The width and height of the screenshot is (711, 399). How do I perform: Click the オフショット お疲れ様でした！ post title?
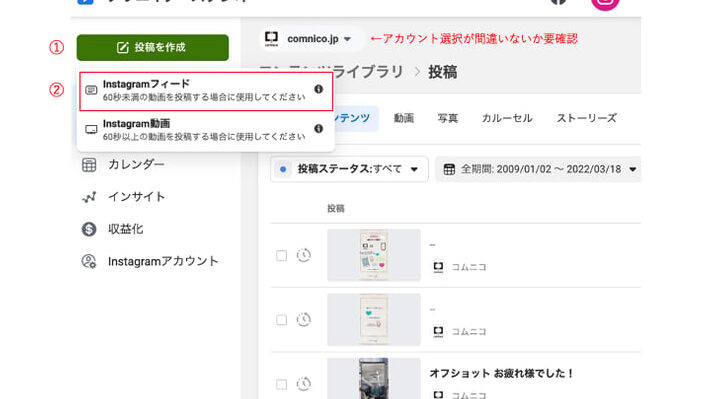click(502, 374)
